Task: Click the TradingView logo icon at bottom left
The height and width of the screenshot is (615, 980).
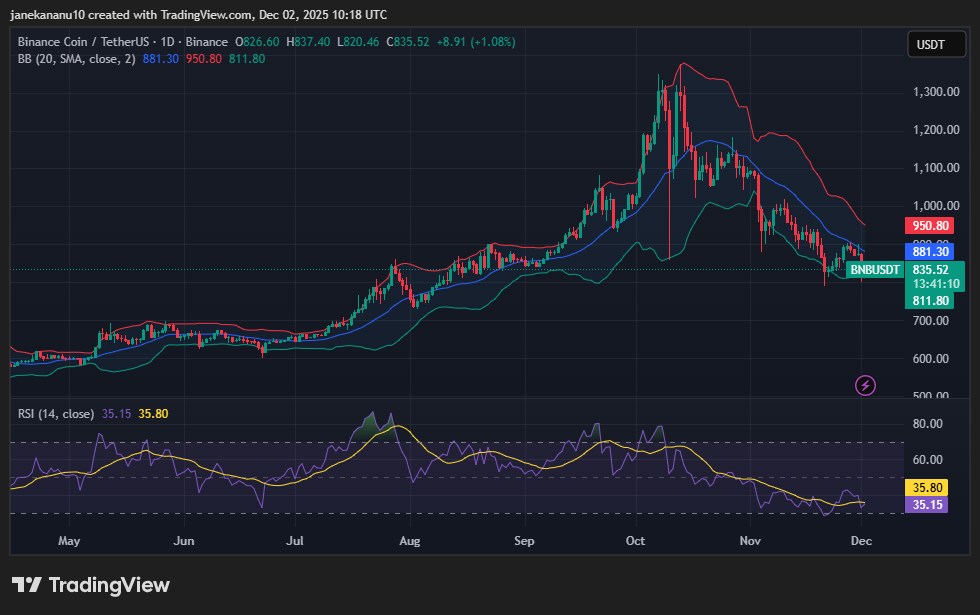Action: coord(25,585)
